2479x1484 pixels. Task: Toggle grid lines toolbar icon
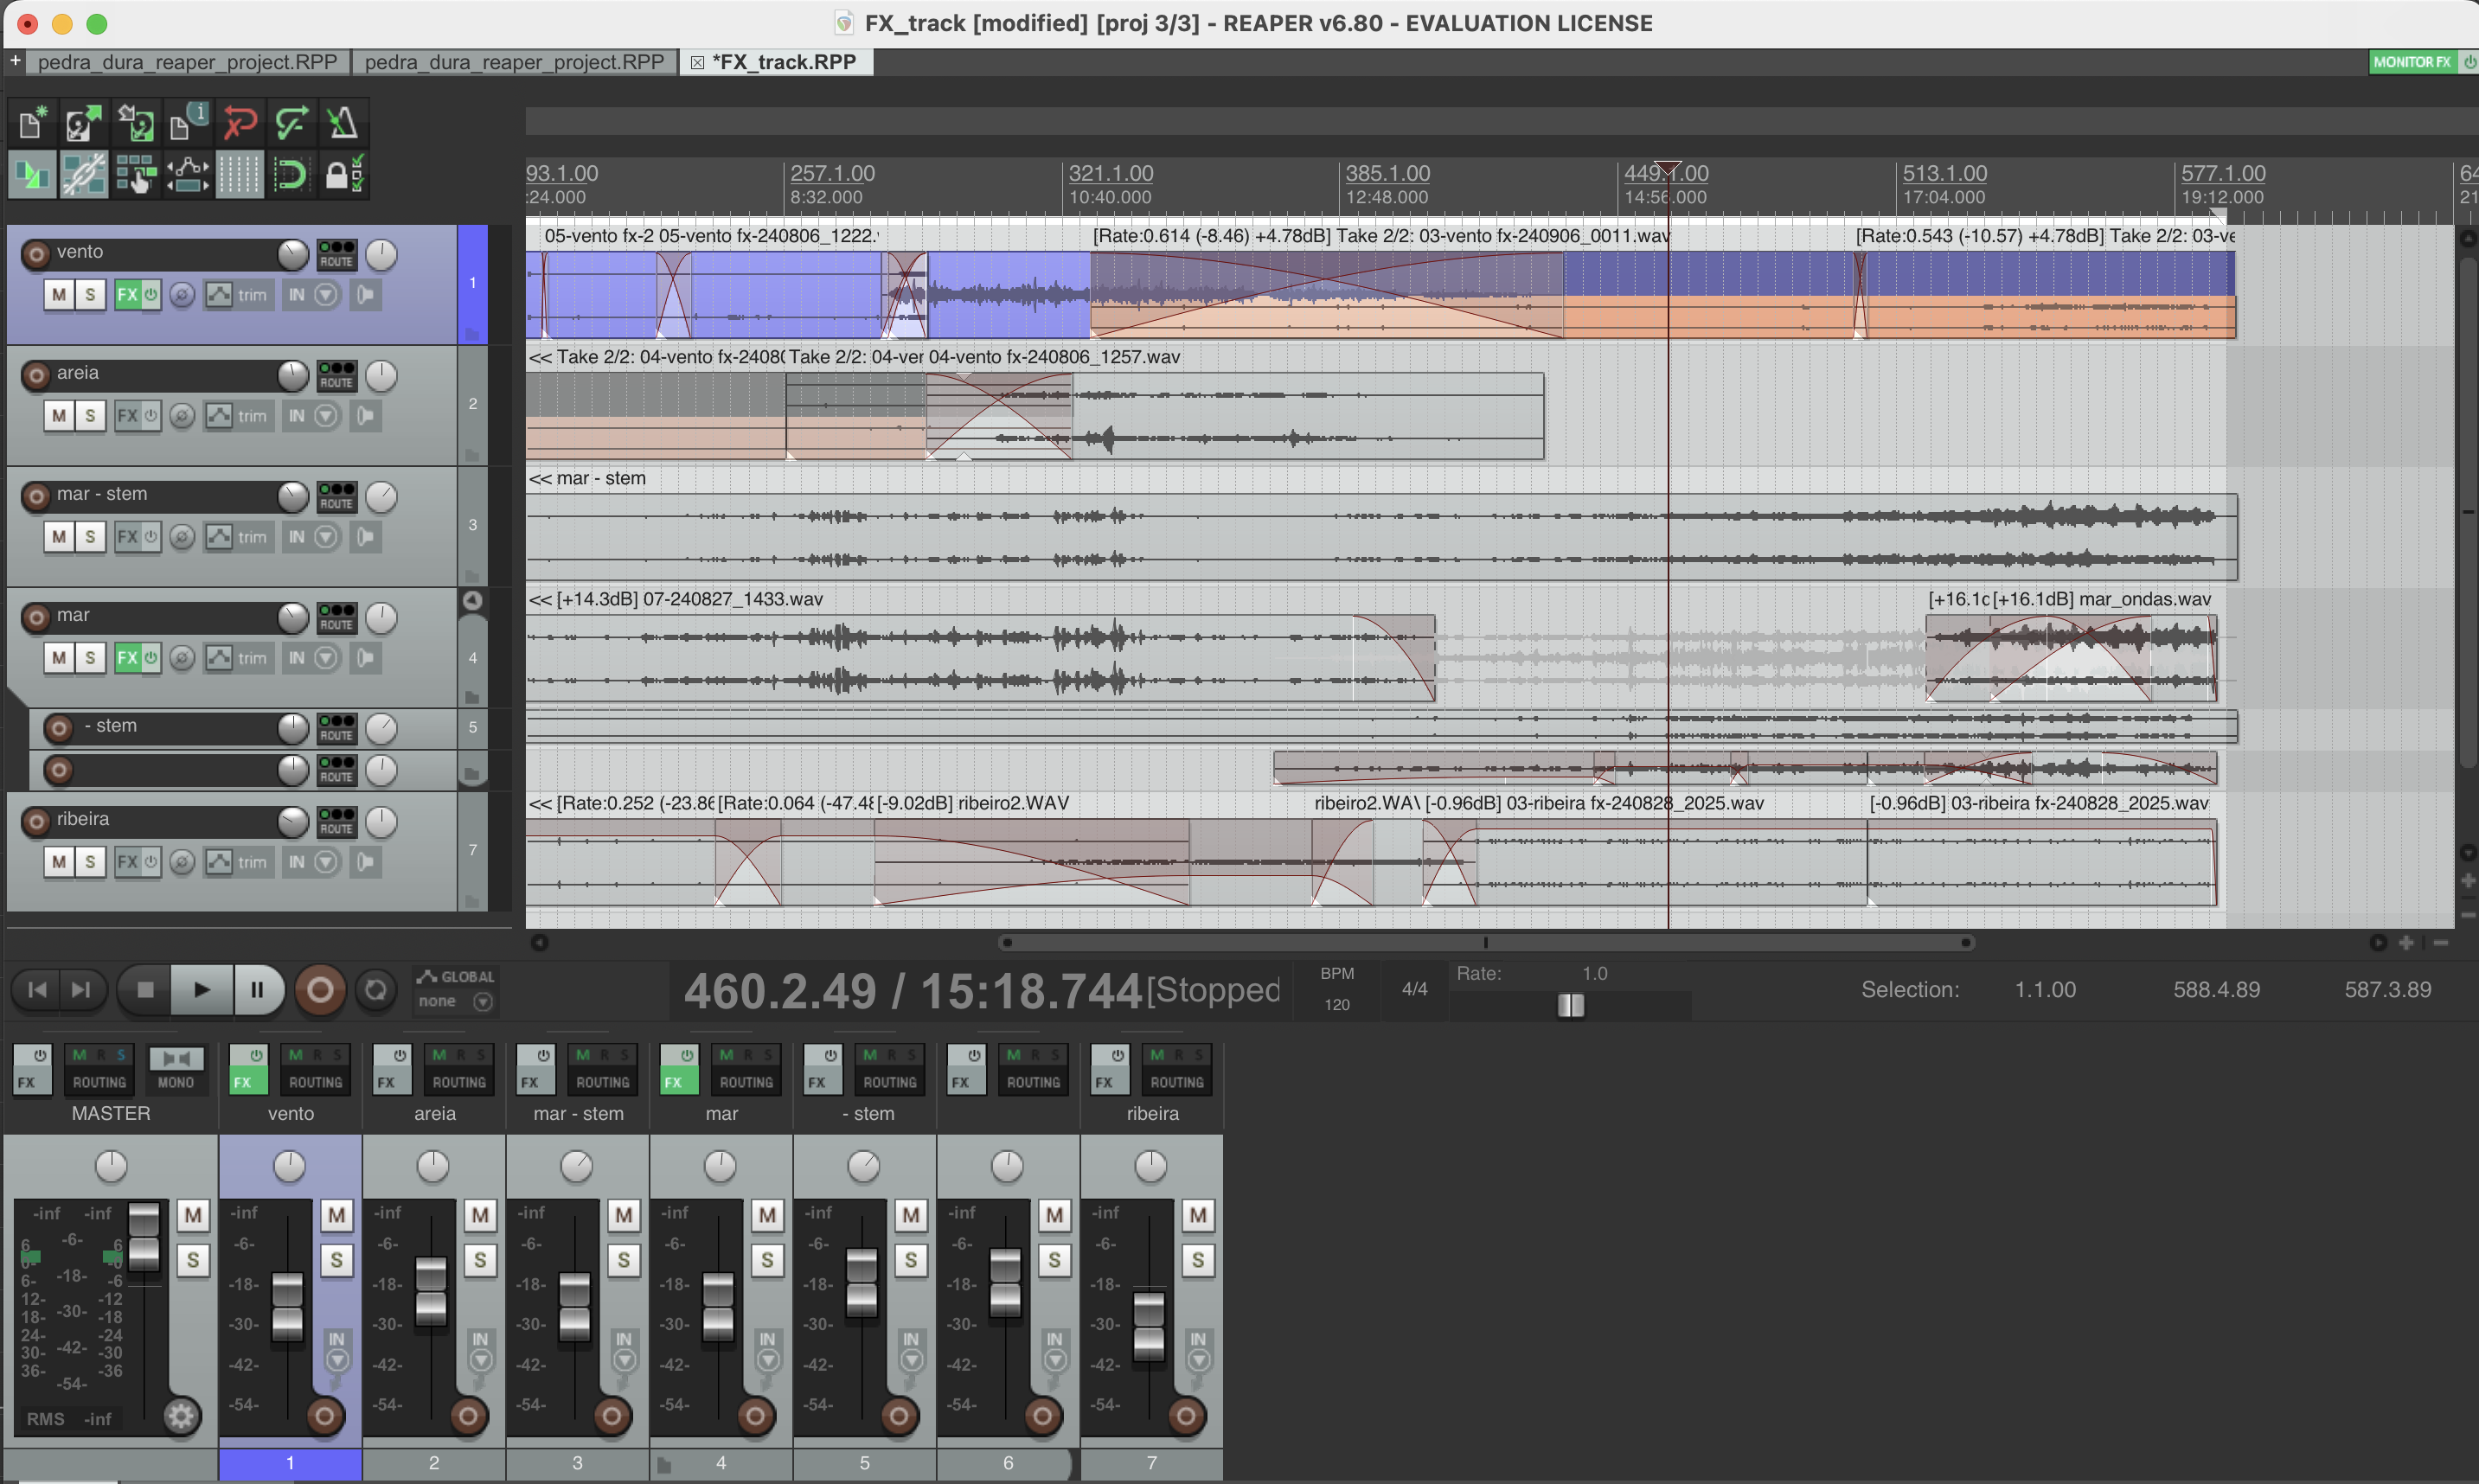pyautogui.click(x=239, y=176)
